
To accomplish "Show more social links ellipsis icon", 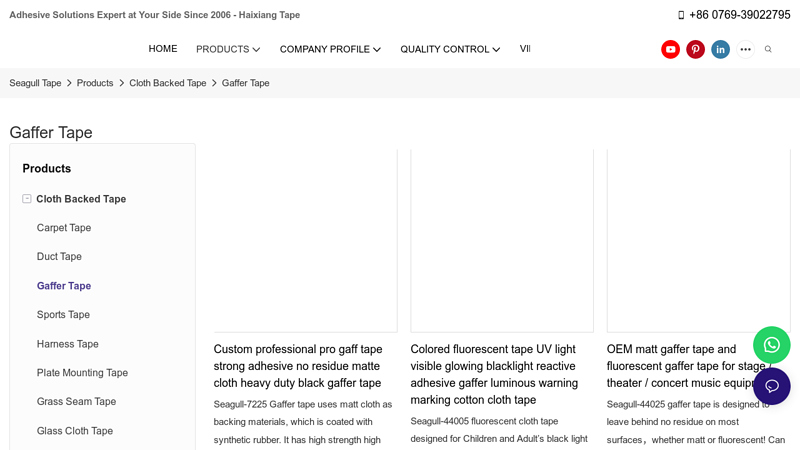I will coord(745,49).
